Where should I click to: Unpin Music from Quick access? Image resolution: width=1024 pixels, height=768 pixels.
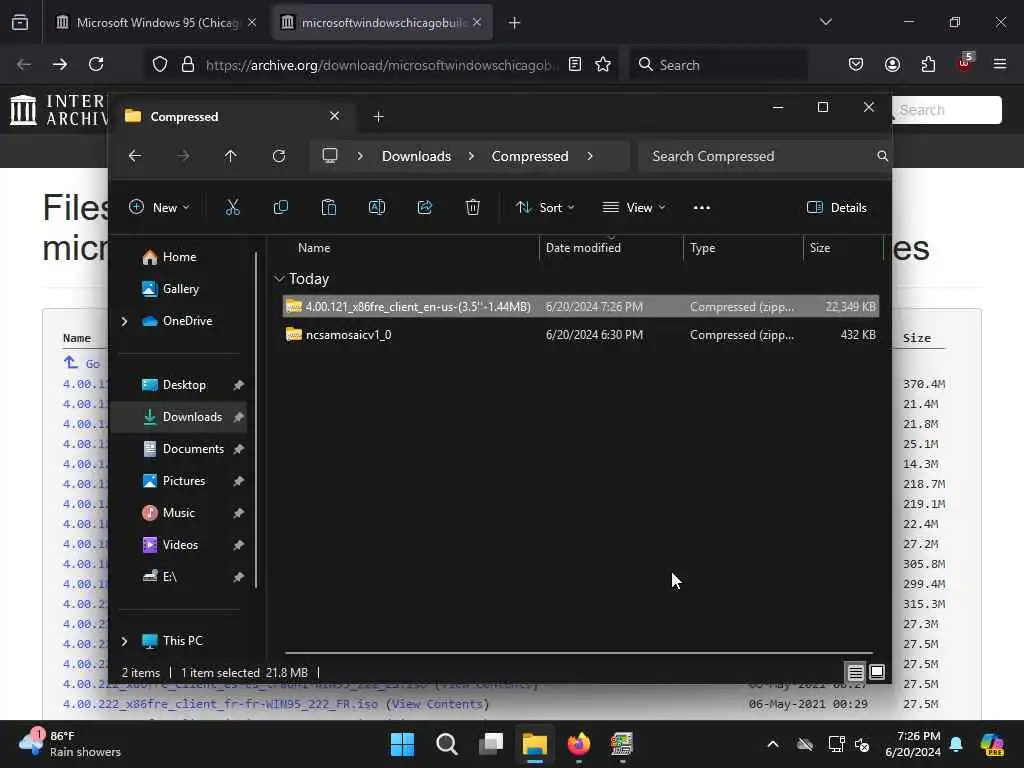238,513
